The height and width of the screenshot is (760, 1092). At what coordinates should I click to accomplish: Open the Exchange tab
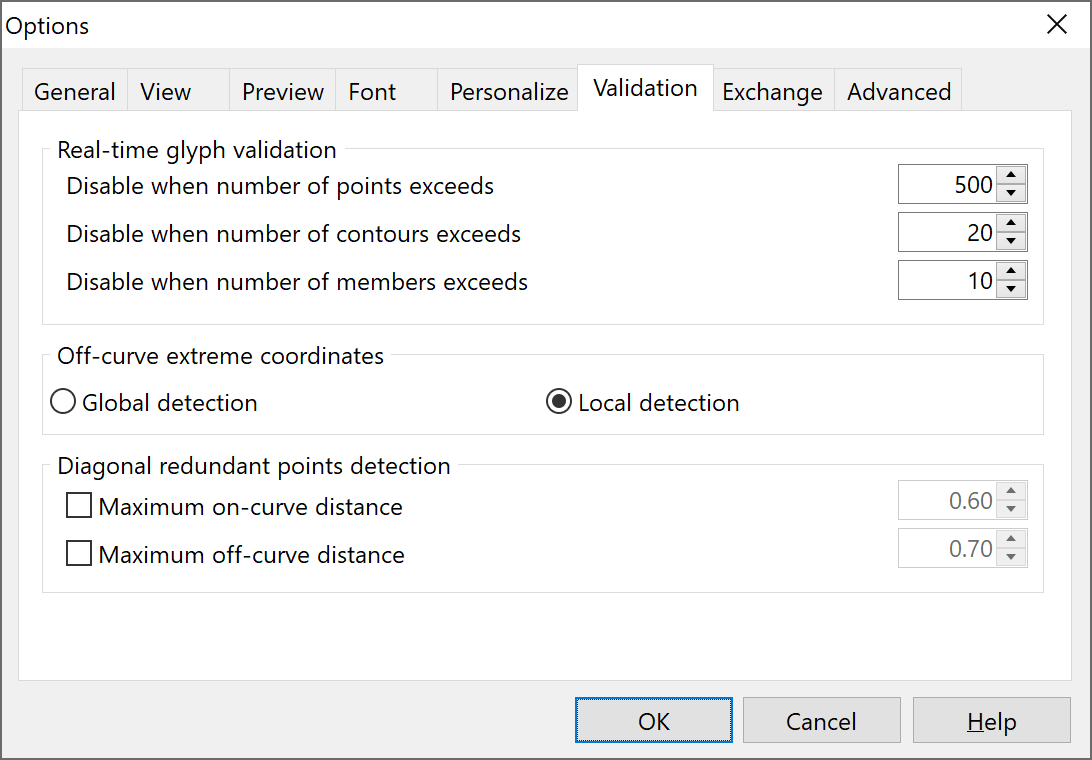(772, 91)
